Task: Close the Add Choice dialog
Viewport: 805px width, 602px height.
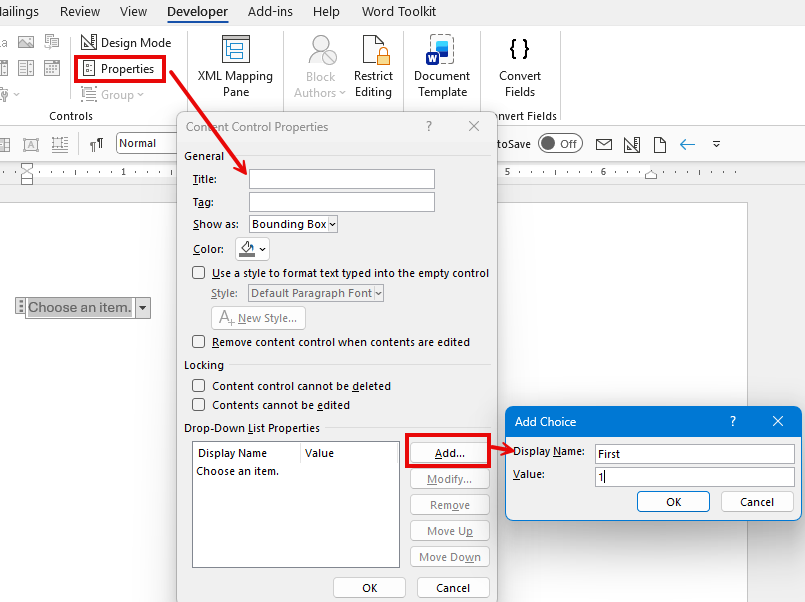Action: [778, 421]
